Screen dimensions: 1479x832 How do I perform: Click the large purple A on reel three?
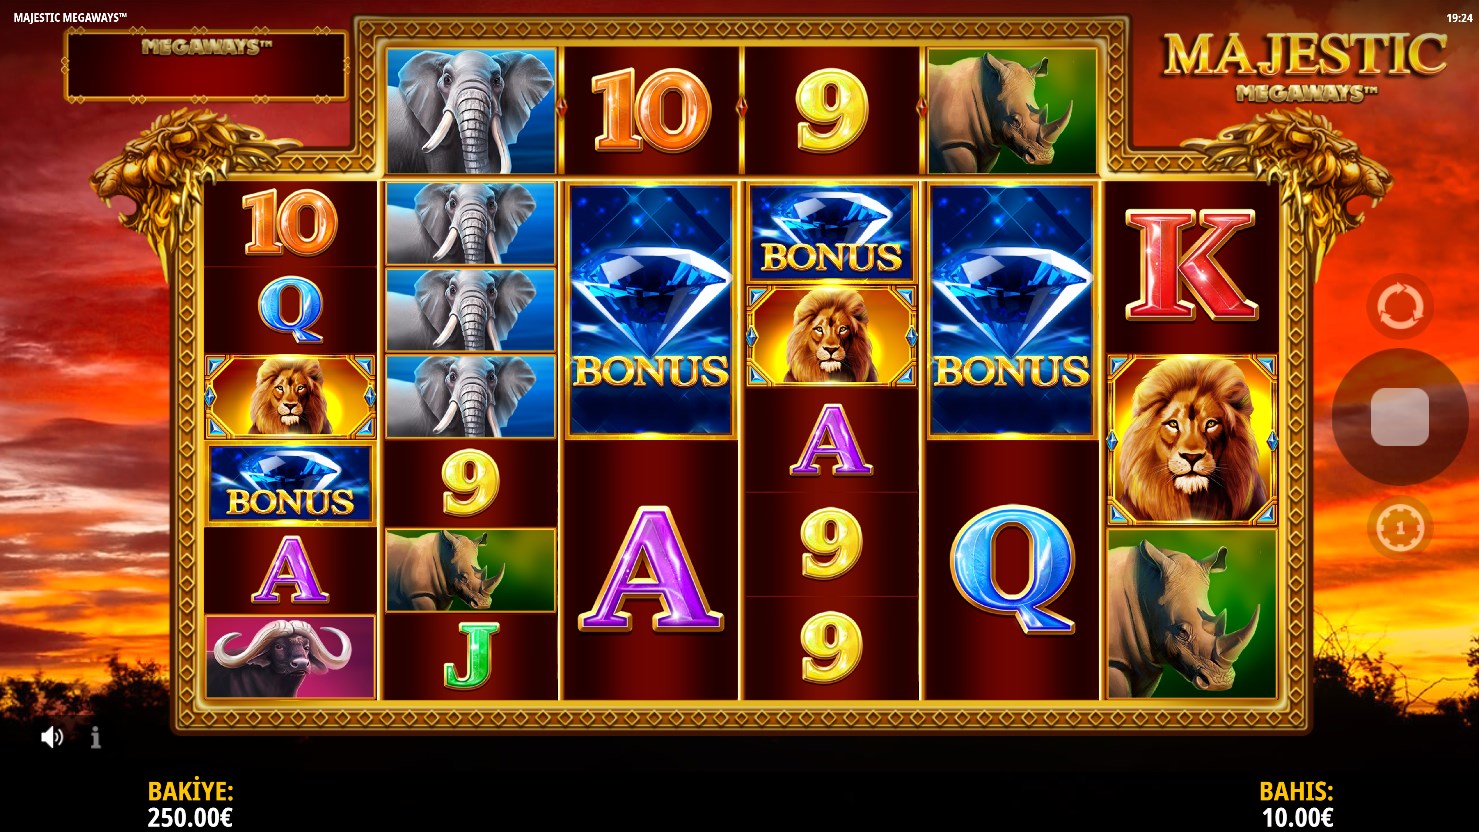pos(651,569)
